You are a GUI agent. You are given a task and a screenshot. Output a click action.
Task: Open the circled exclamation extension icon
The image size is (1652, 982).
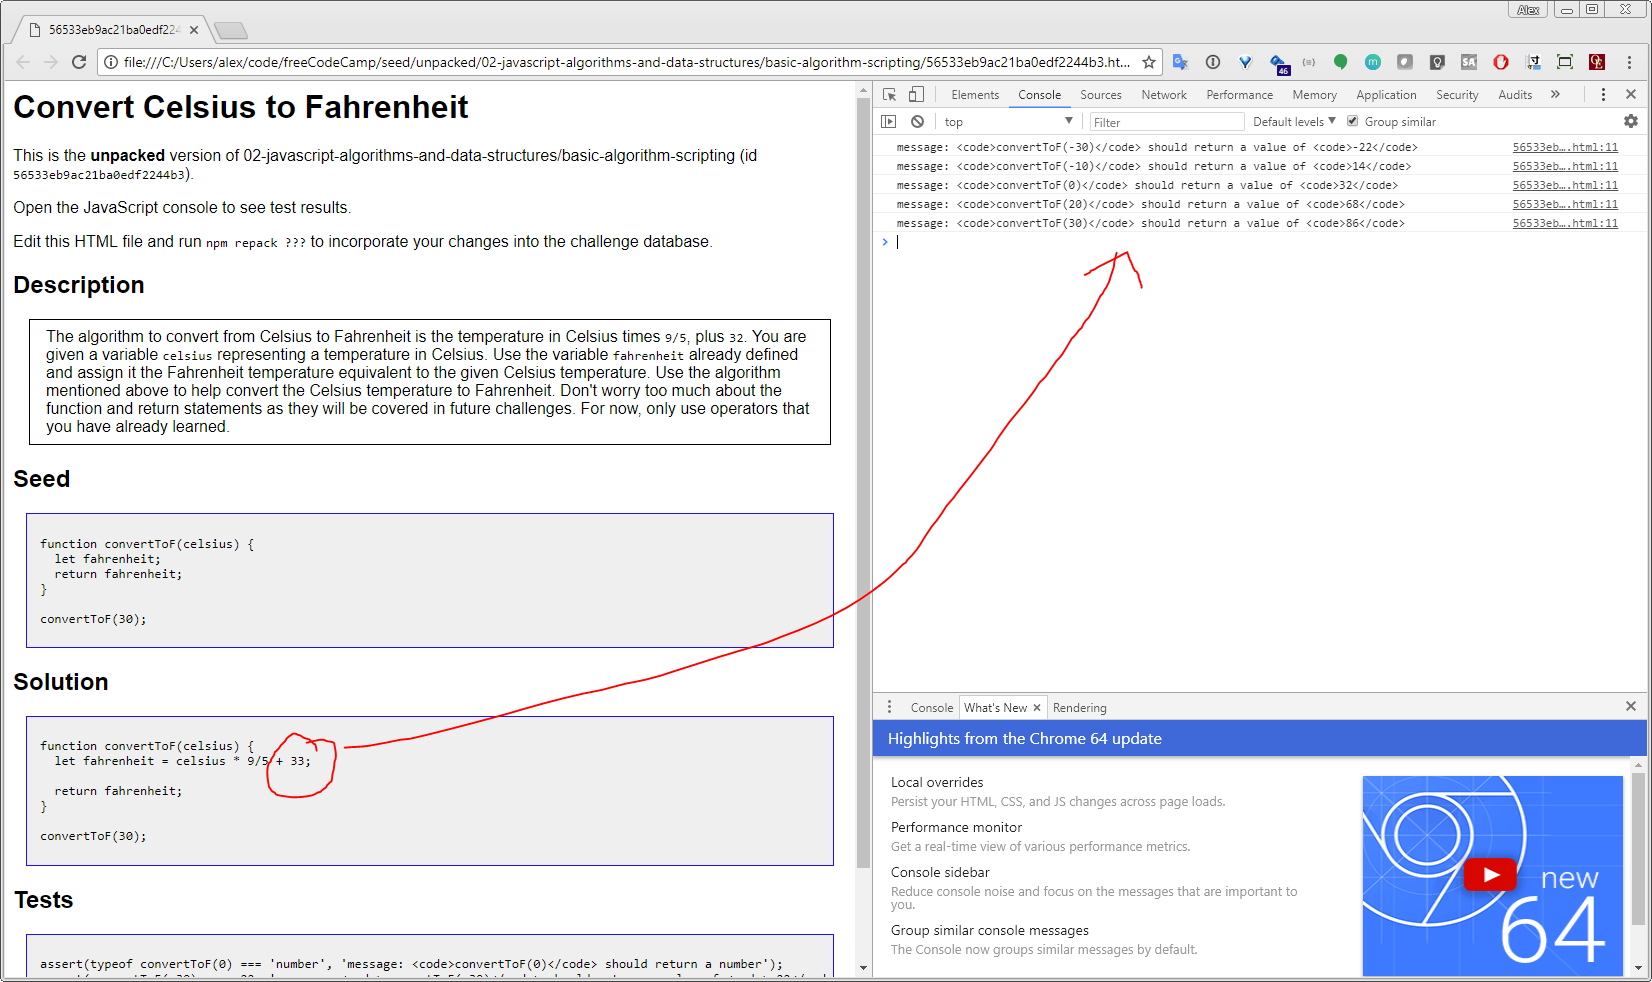[1213, 62]
